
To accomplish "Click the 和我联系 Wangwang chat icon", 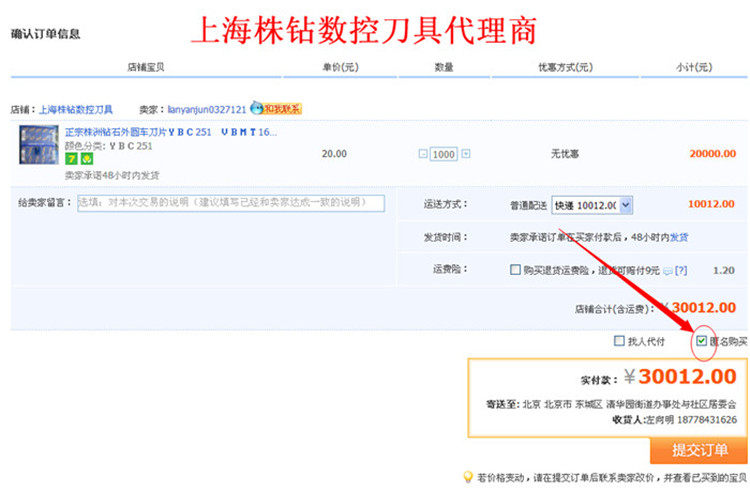I will [x=276, y=108].
